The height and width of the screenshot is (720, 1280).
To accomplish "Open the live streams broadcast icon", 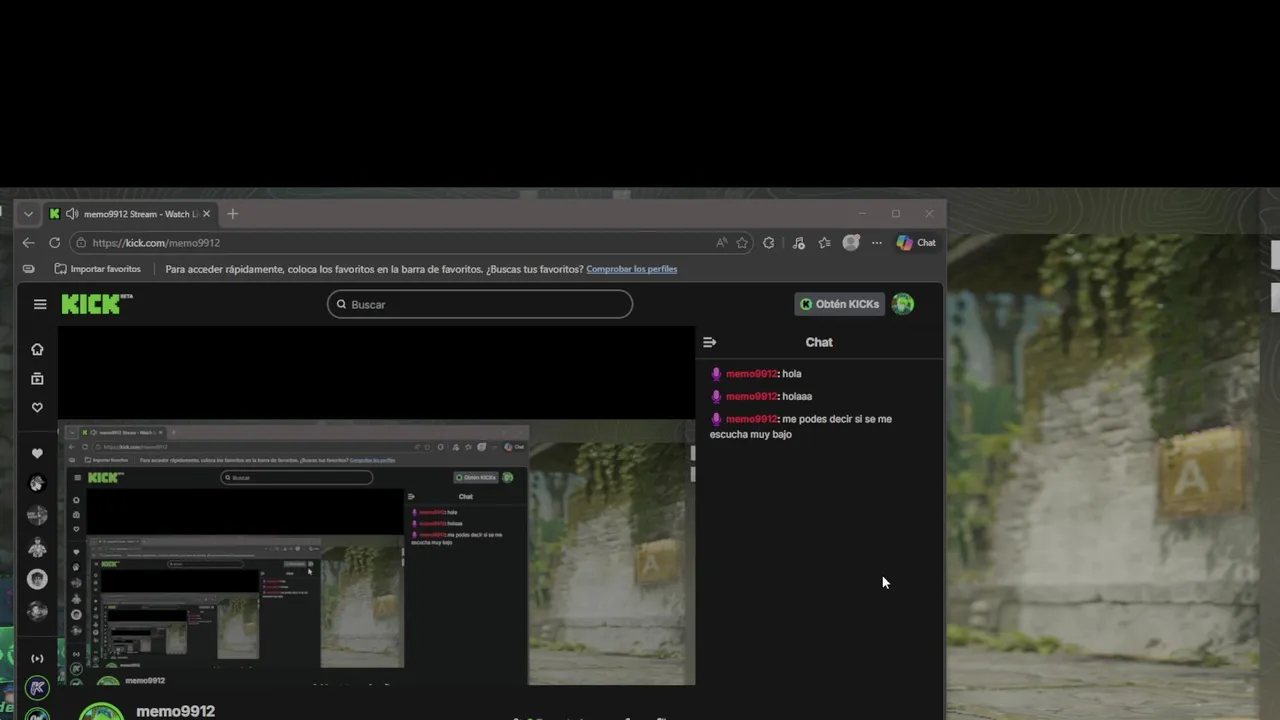I will coord(37,658).
